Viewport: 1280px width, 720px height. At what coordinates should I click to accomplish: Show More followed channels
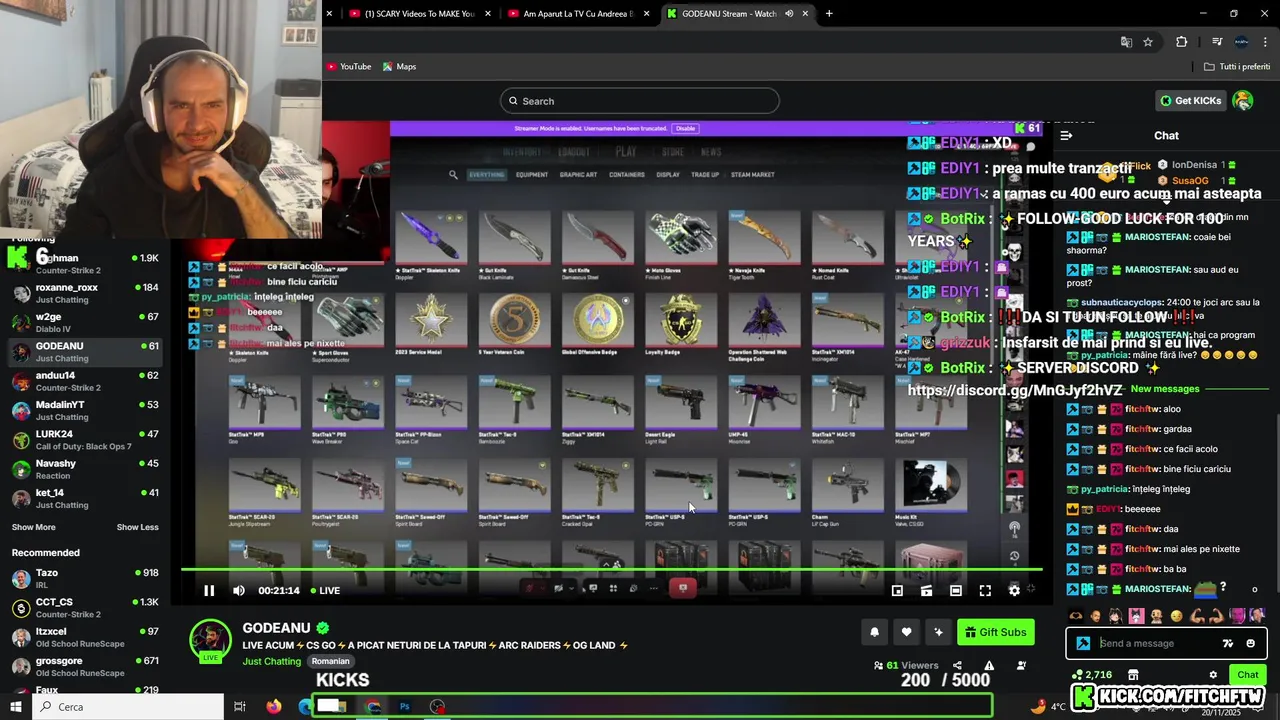(34, 527)
